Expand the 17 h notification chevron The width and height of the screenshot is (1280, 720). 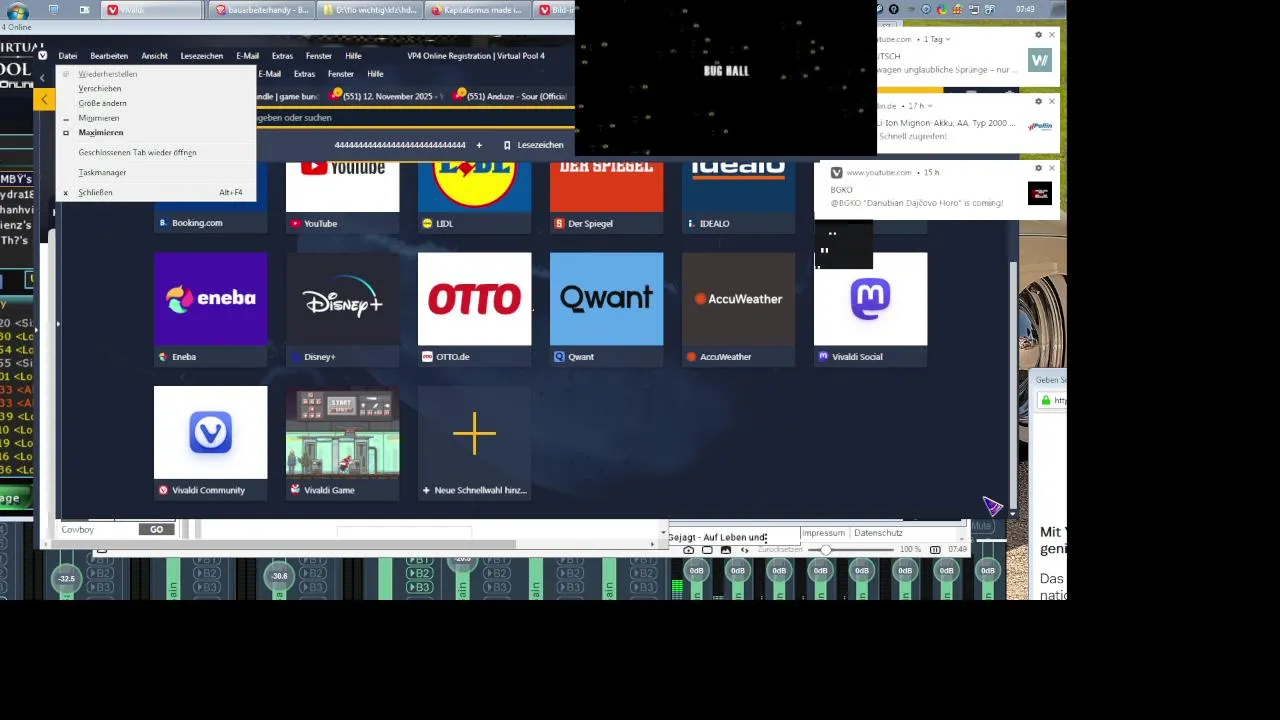click(x=930, y=105)
